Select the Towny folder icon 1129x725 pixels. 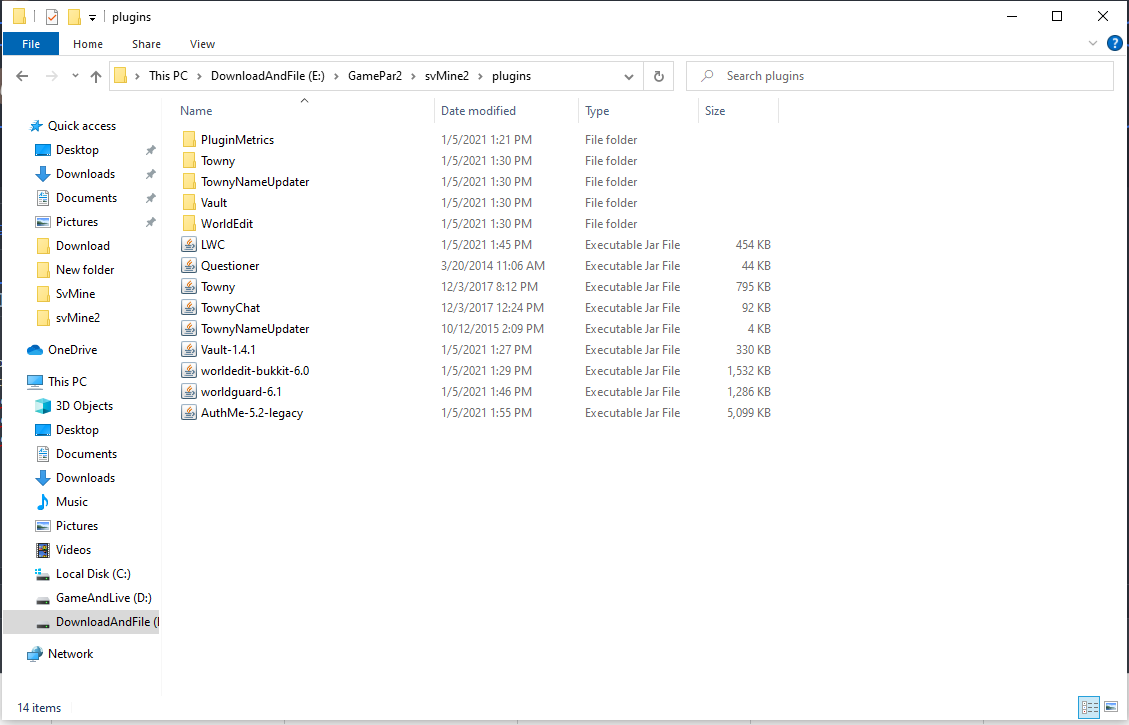pos(189,161)
